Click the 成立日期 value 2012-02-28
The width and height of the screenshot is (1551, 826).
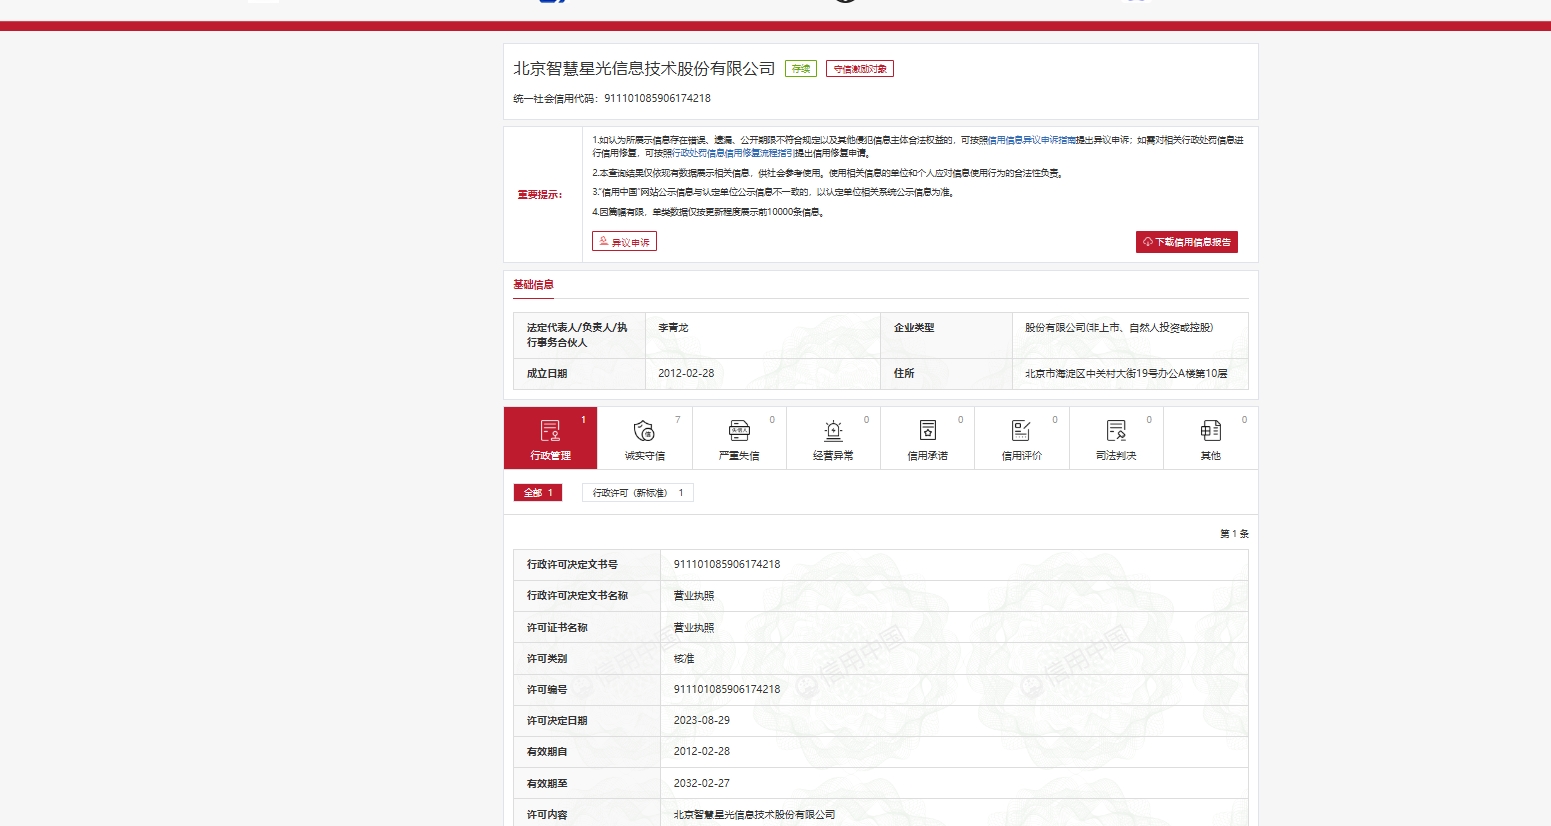click(686, 374)
